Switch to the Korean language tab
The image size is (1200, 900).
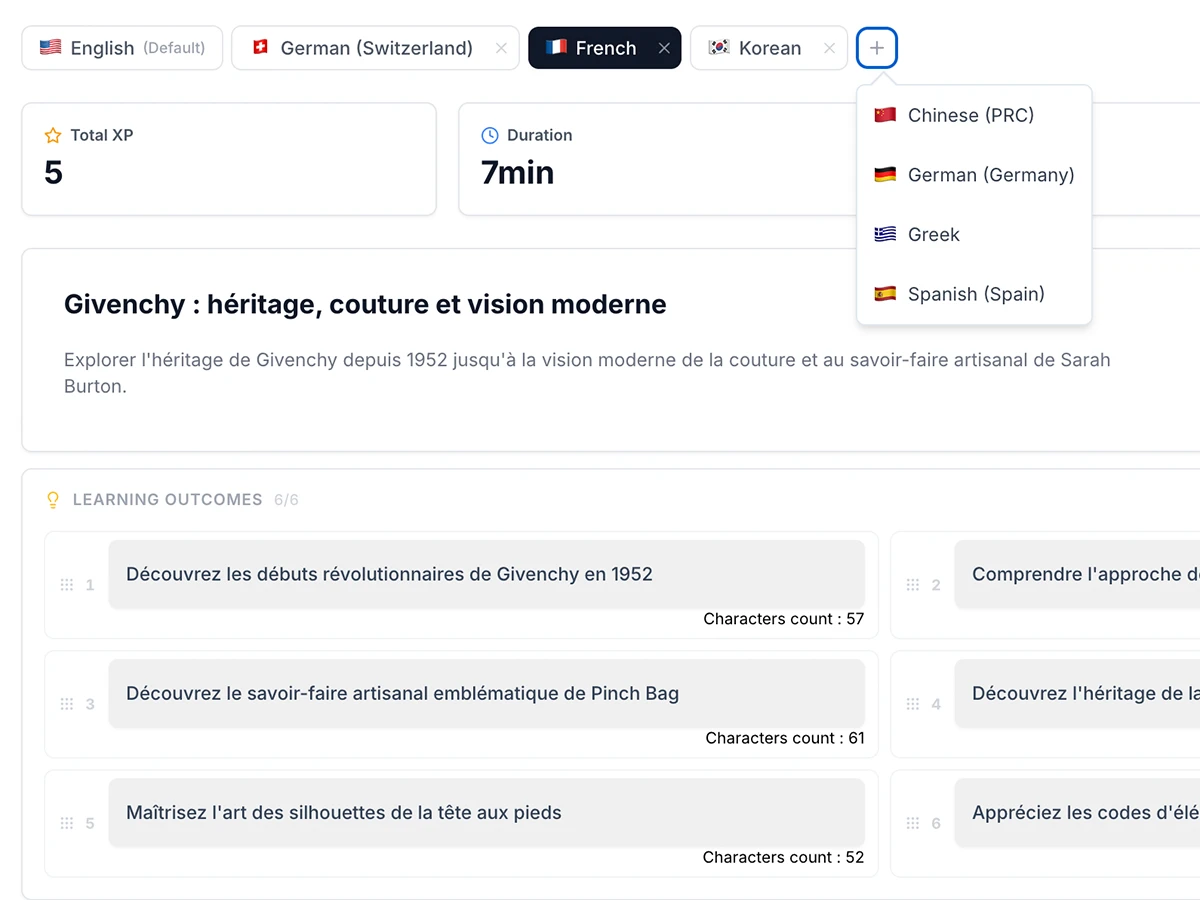point(769,47)
